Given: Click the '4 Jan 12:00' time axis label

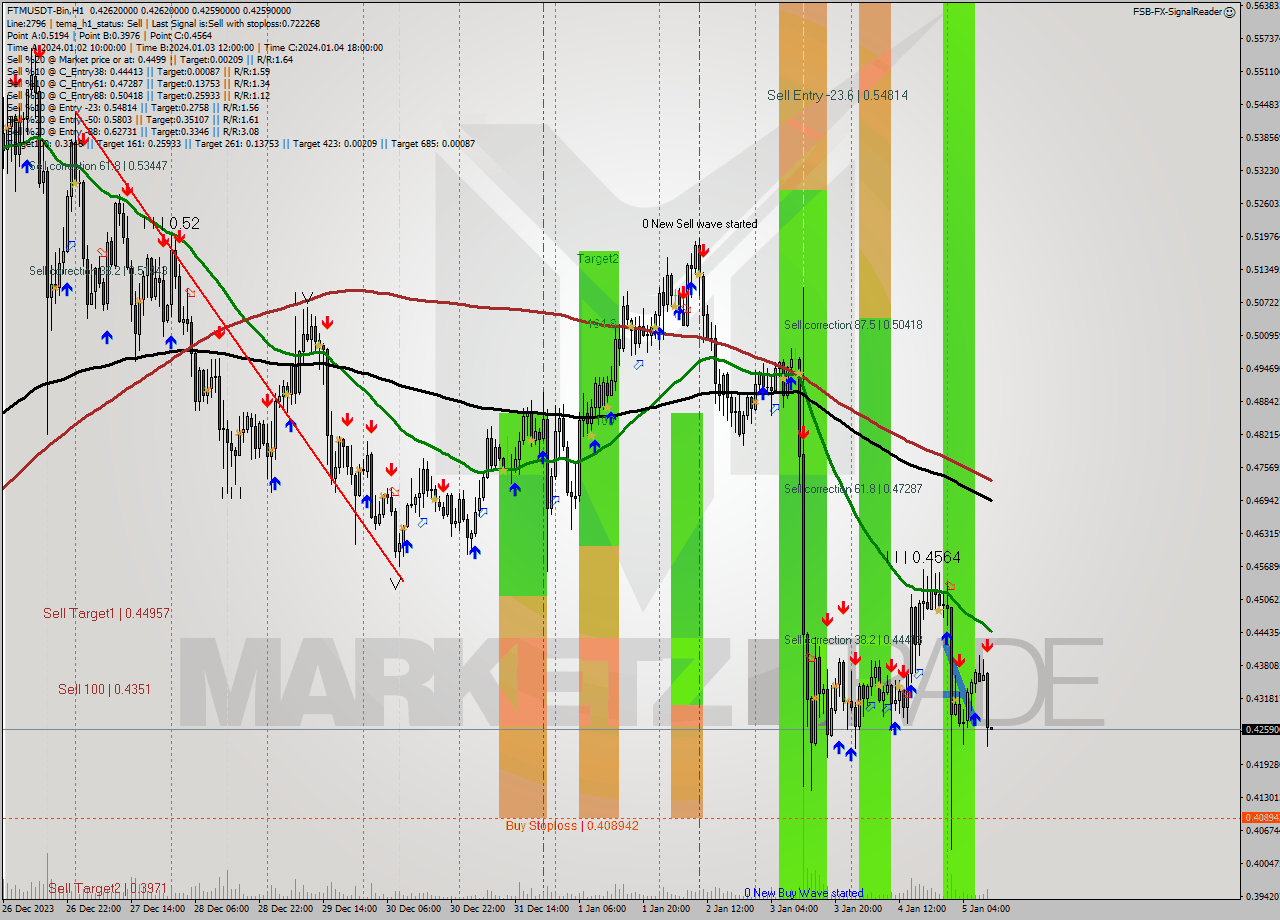Looking at the screenshot, I should pos(923,909).
